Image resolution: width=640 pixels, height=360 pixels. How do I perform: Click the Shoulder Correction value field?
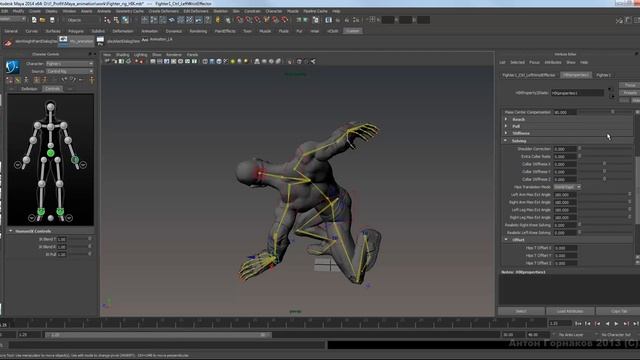(565, 149)
